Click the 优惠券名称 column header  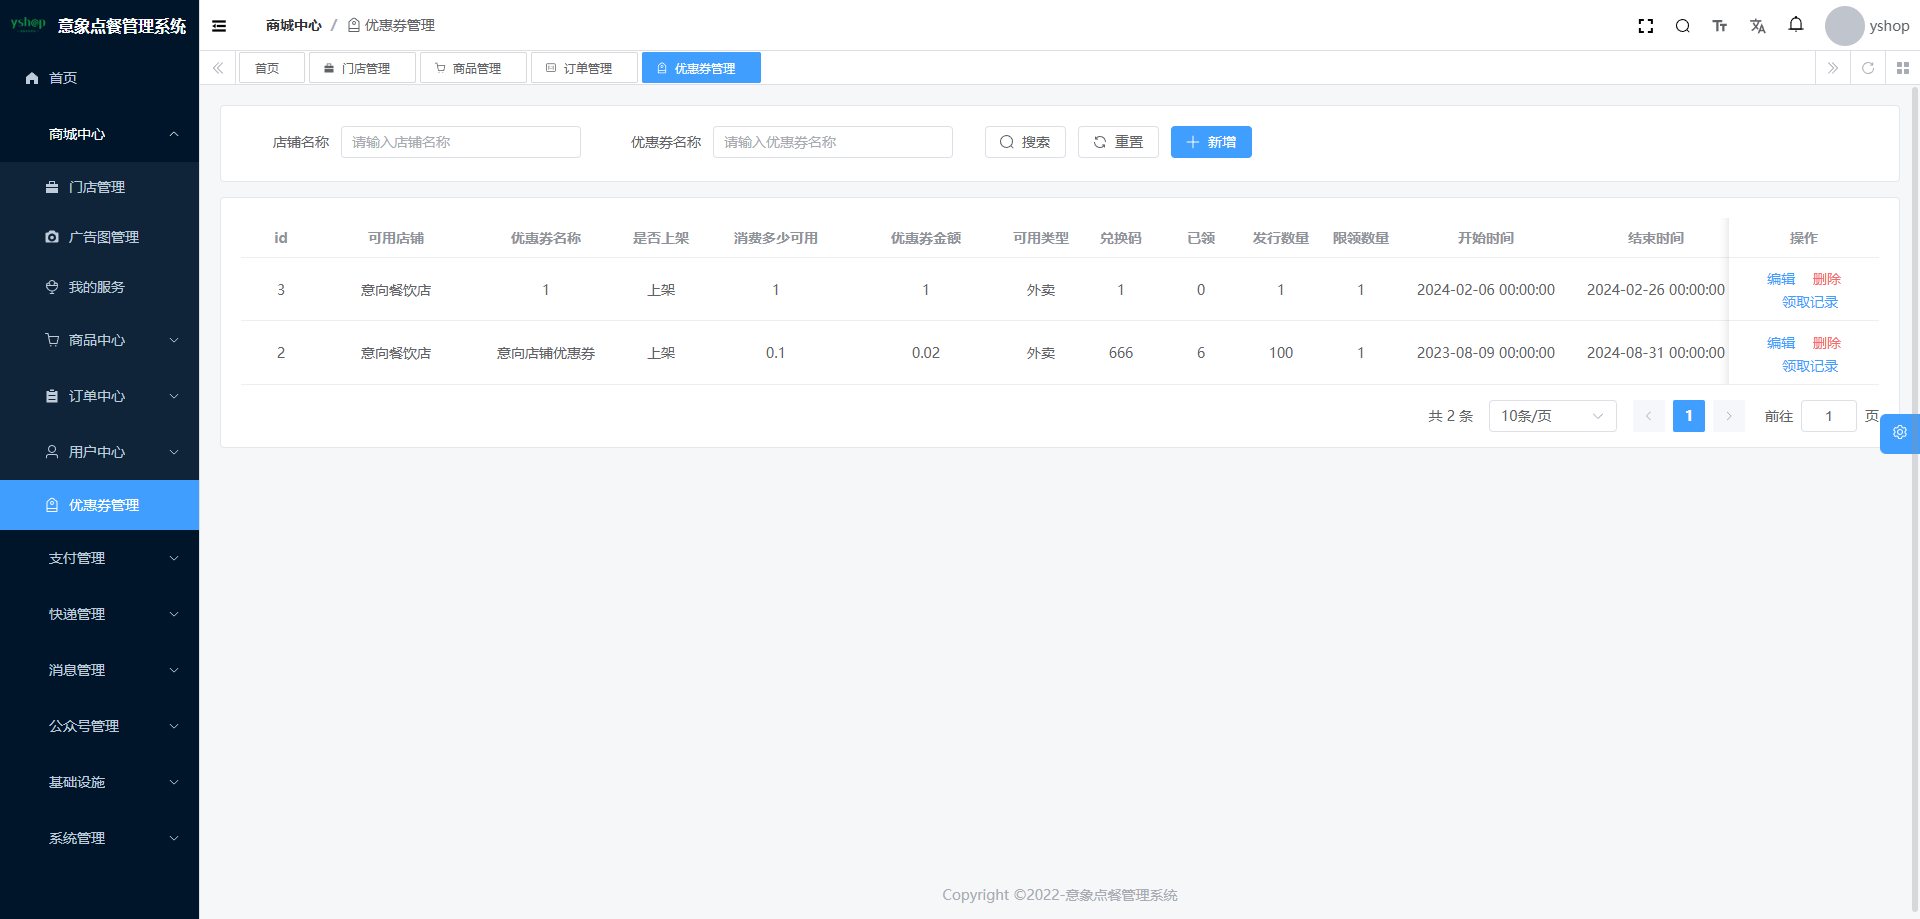click(546, 238)
